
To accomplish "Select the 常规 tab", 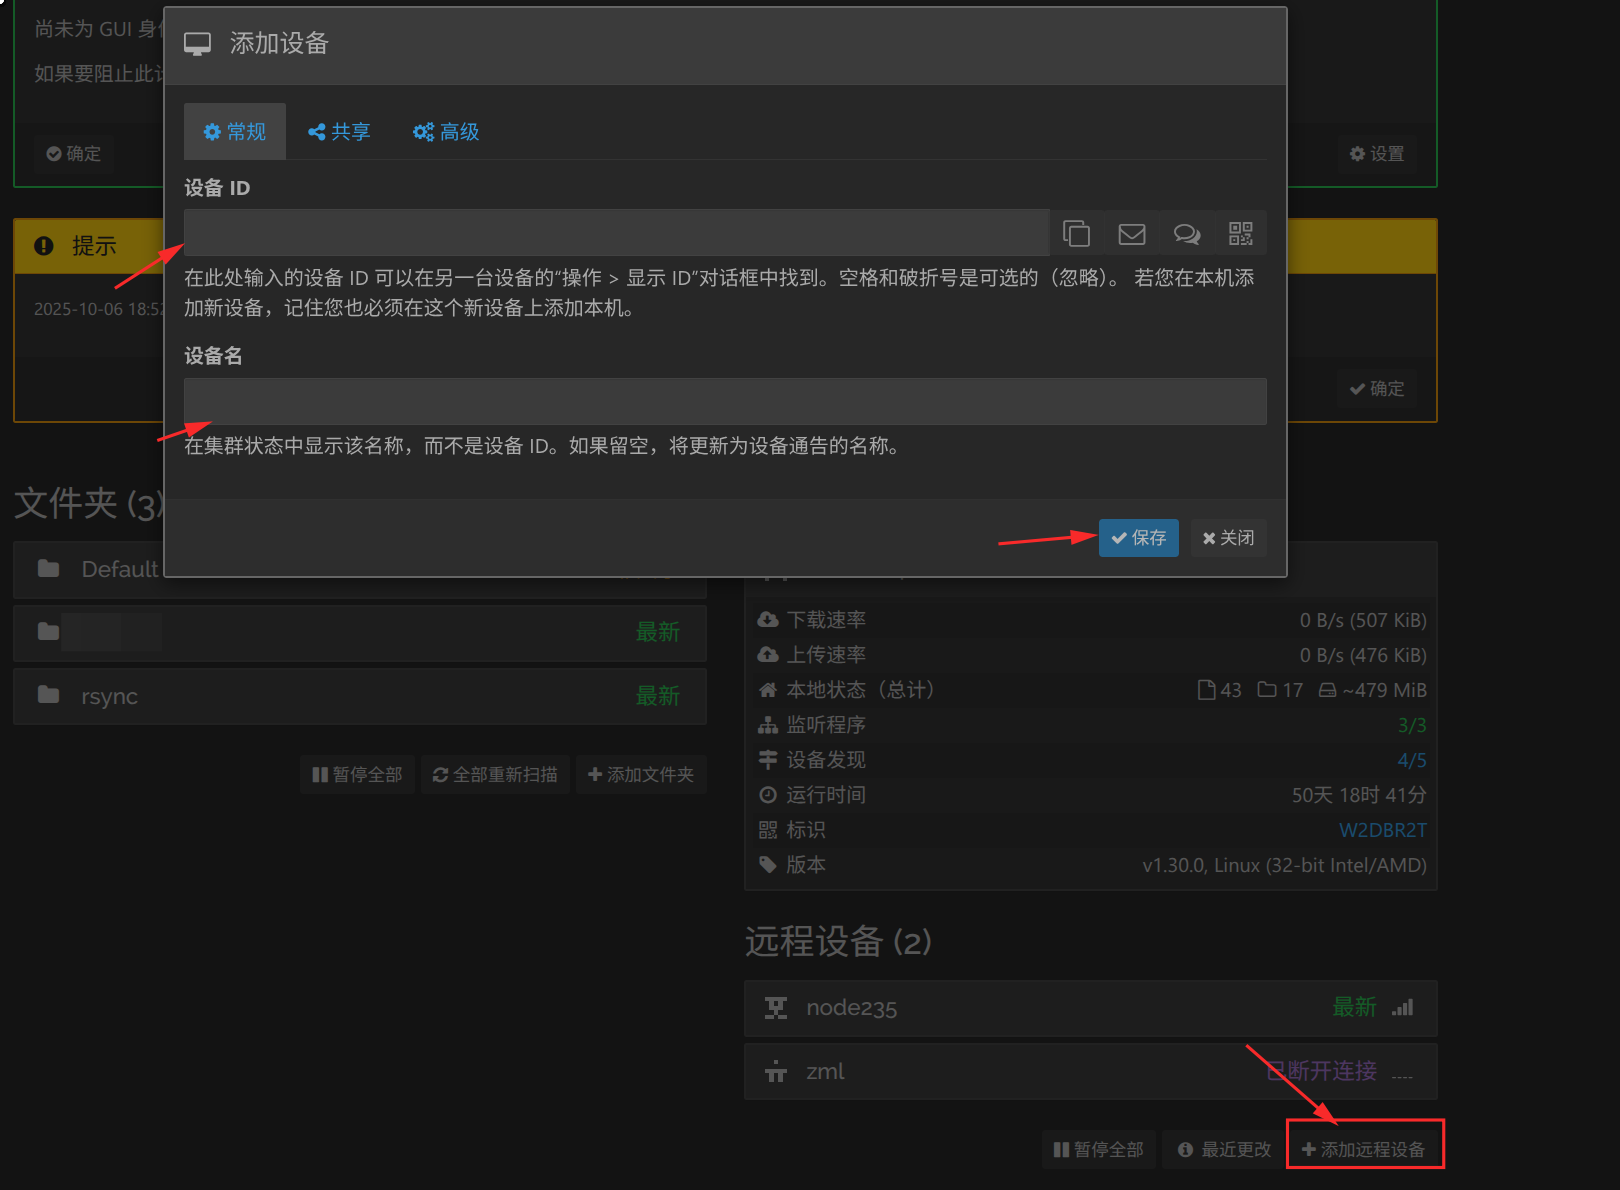I will pos(235,132).
